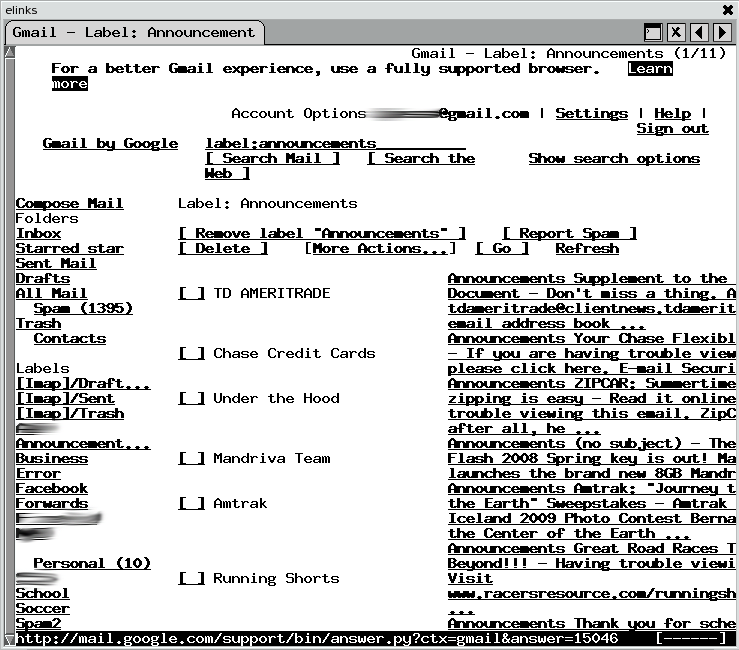
Task: Open the Announcement... label
Action: click(x=83, y=444)
